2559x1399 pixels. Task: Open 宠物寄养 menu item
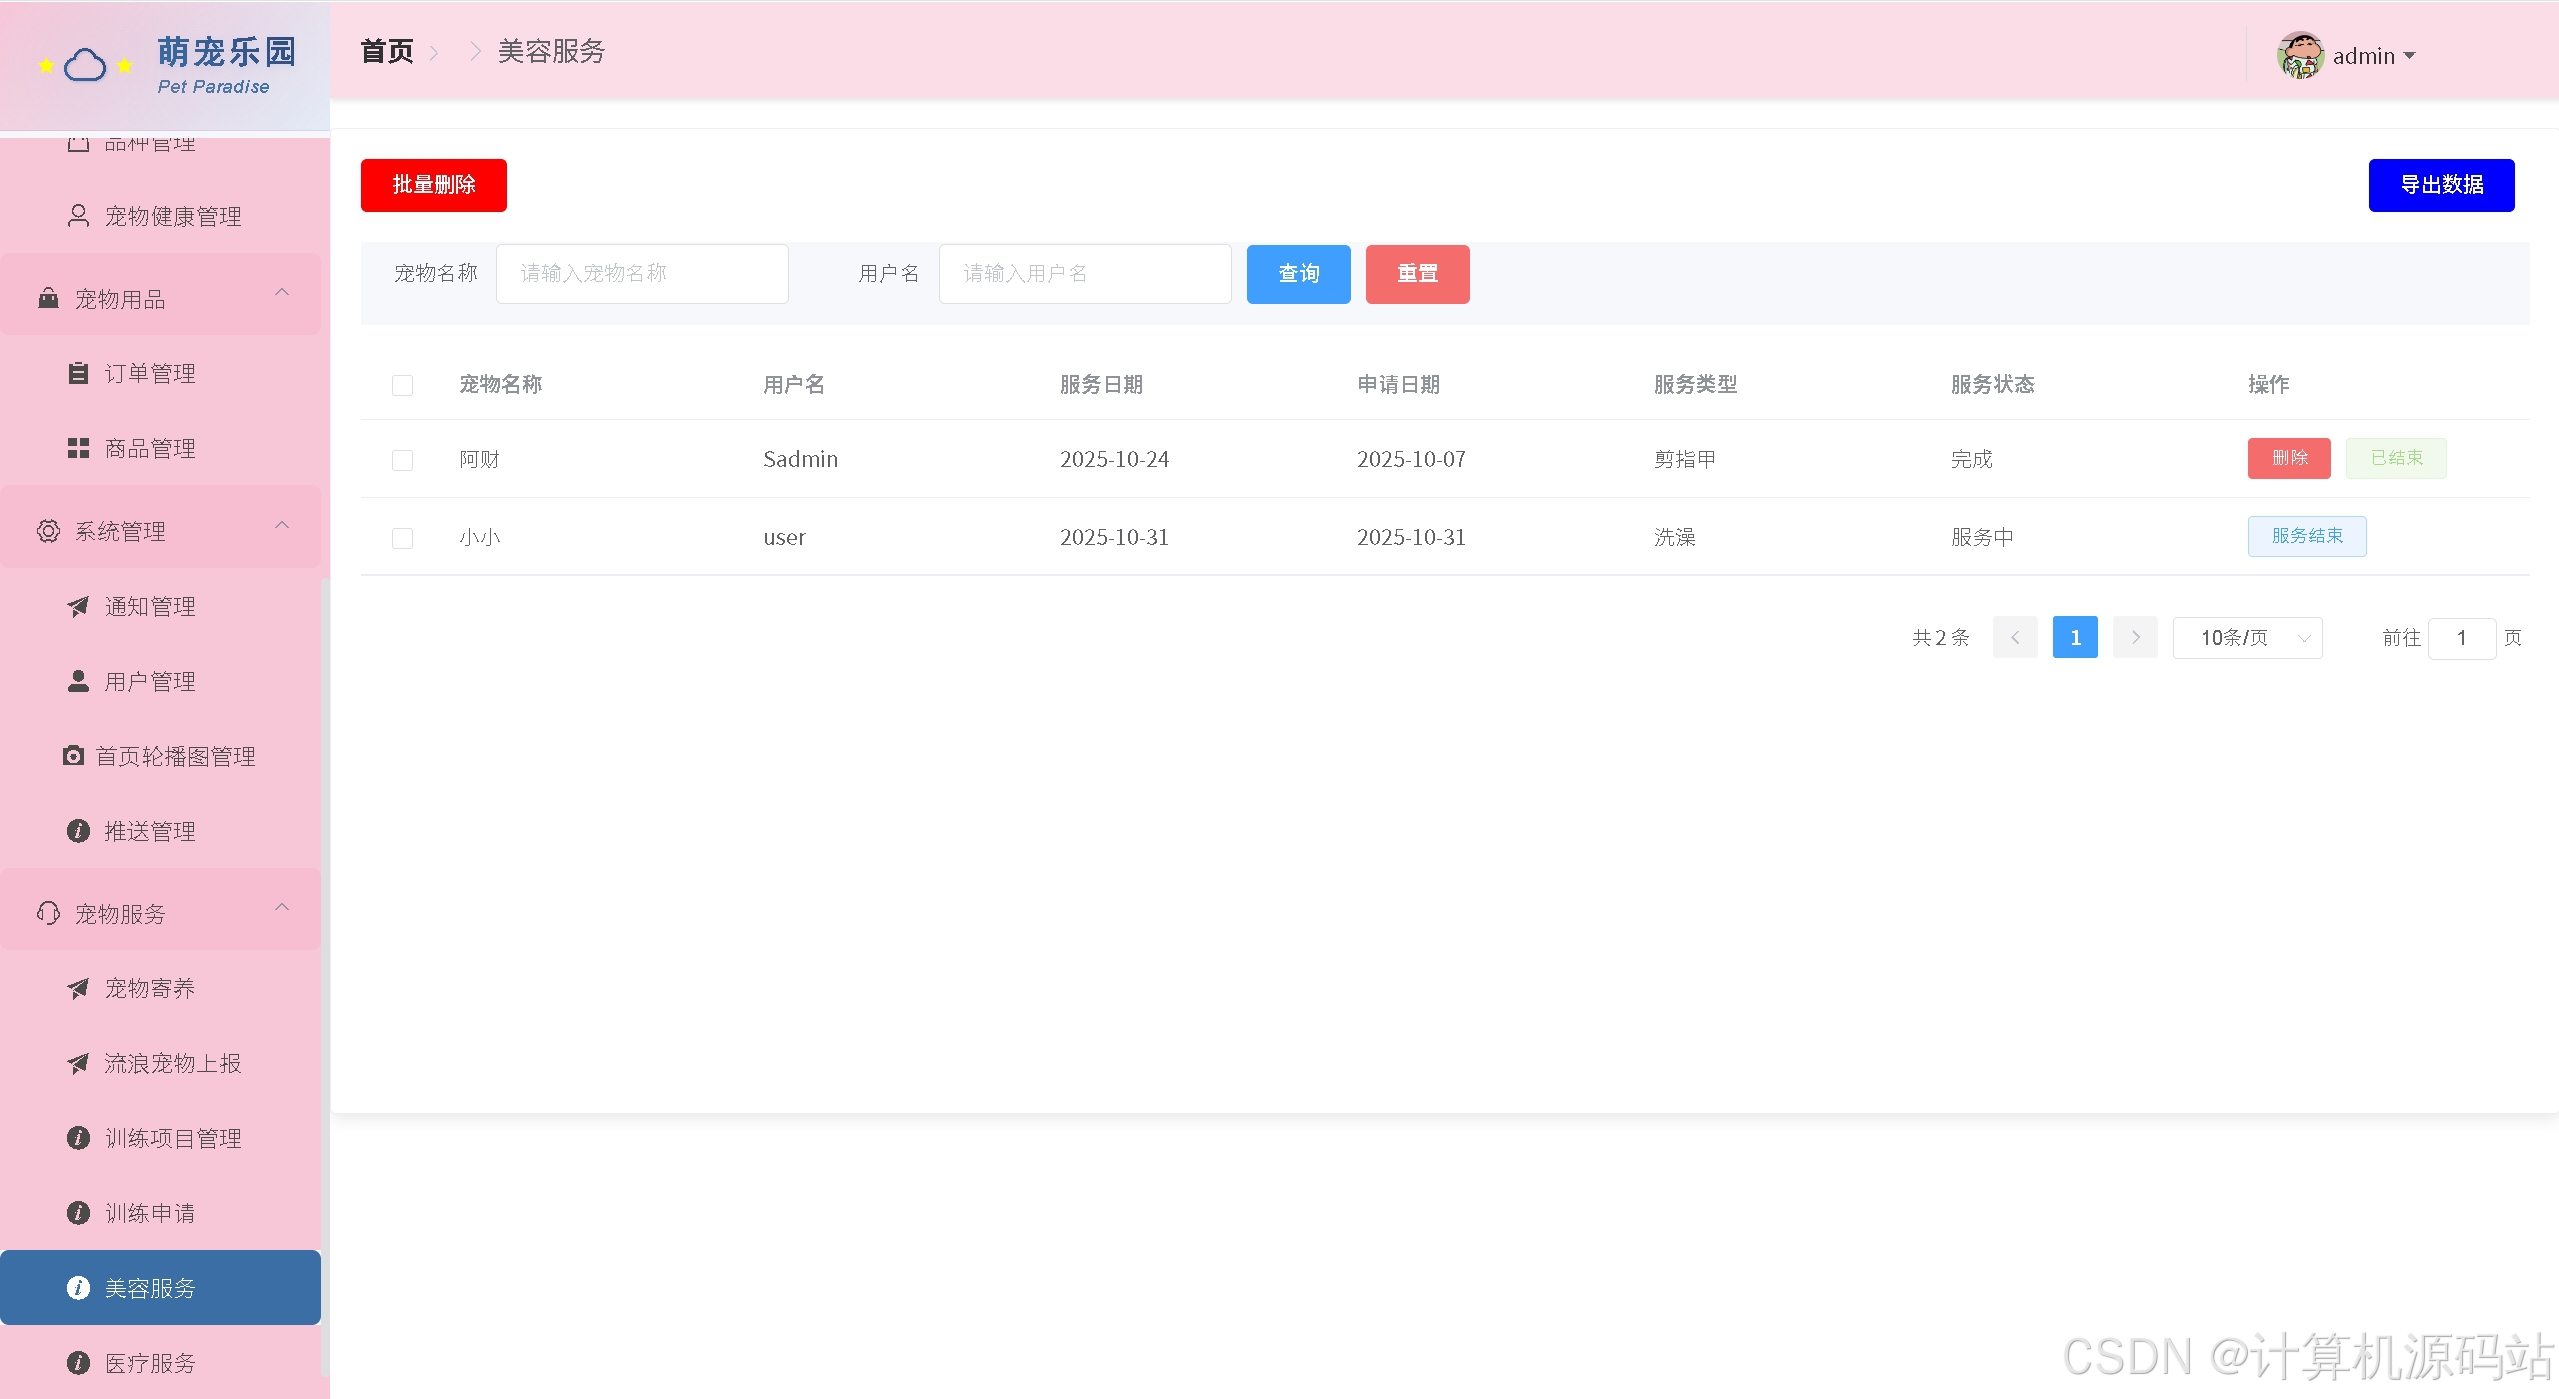[160, 988]
